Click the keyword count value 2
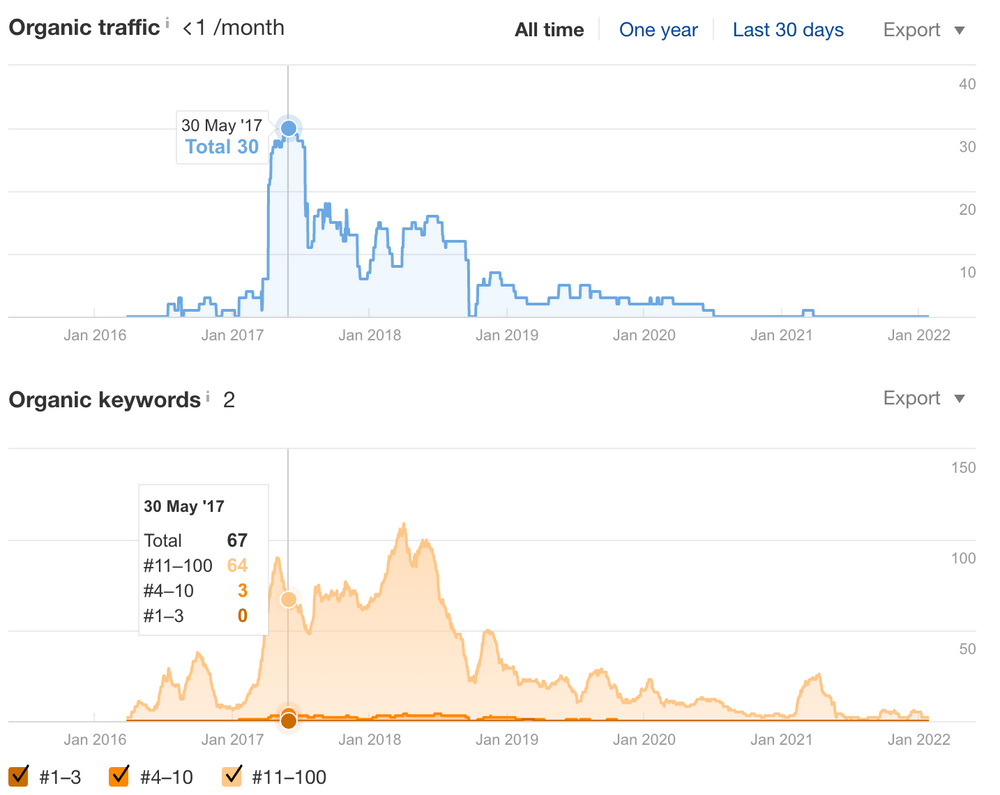The height and width of the screenshot is (795, 1000). 229,399
